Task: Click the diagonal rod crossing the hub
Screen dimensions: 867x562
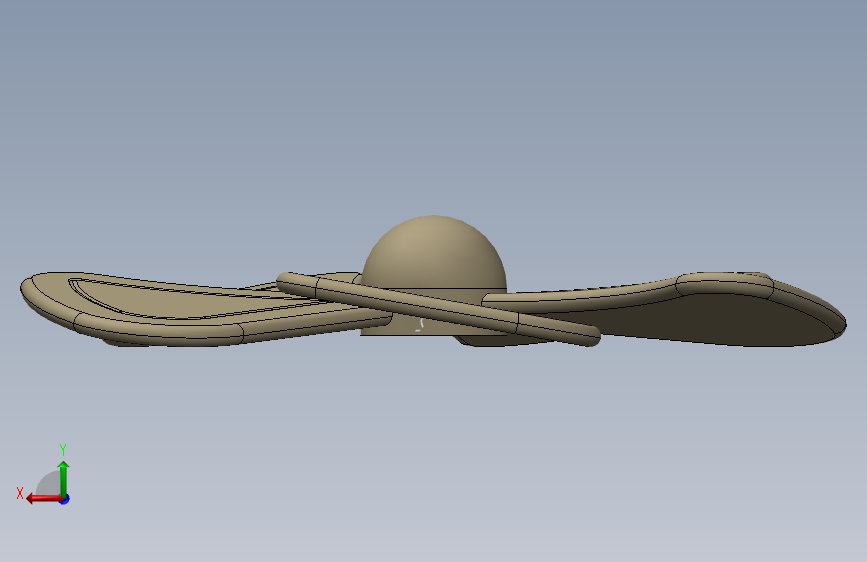Action: (438, 309)
